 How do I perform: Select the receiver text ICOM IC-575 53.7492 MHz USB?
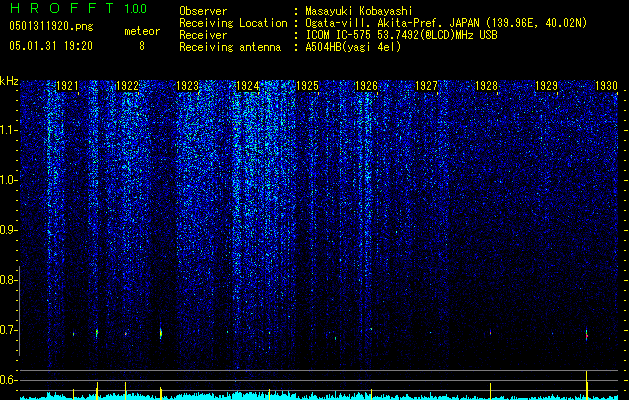(x=401, y=35)
